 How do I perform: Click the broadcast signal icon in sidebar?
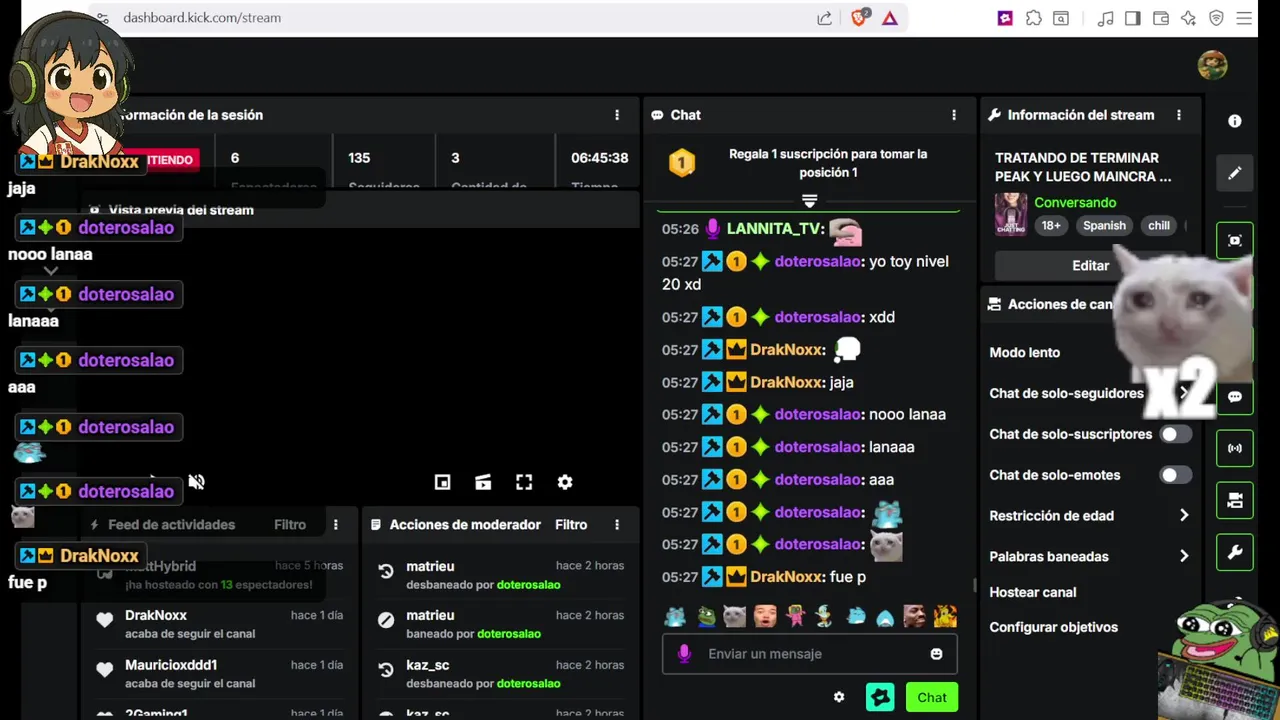click(x=1235, y=448)
